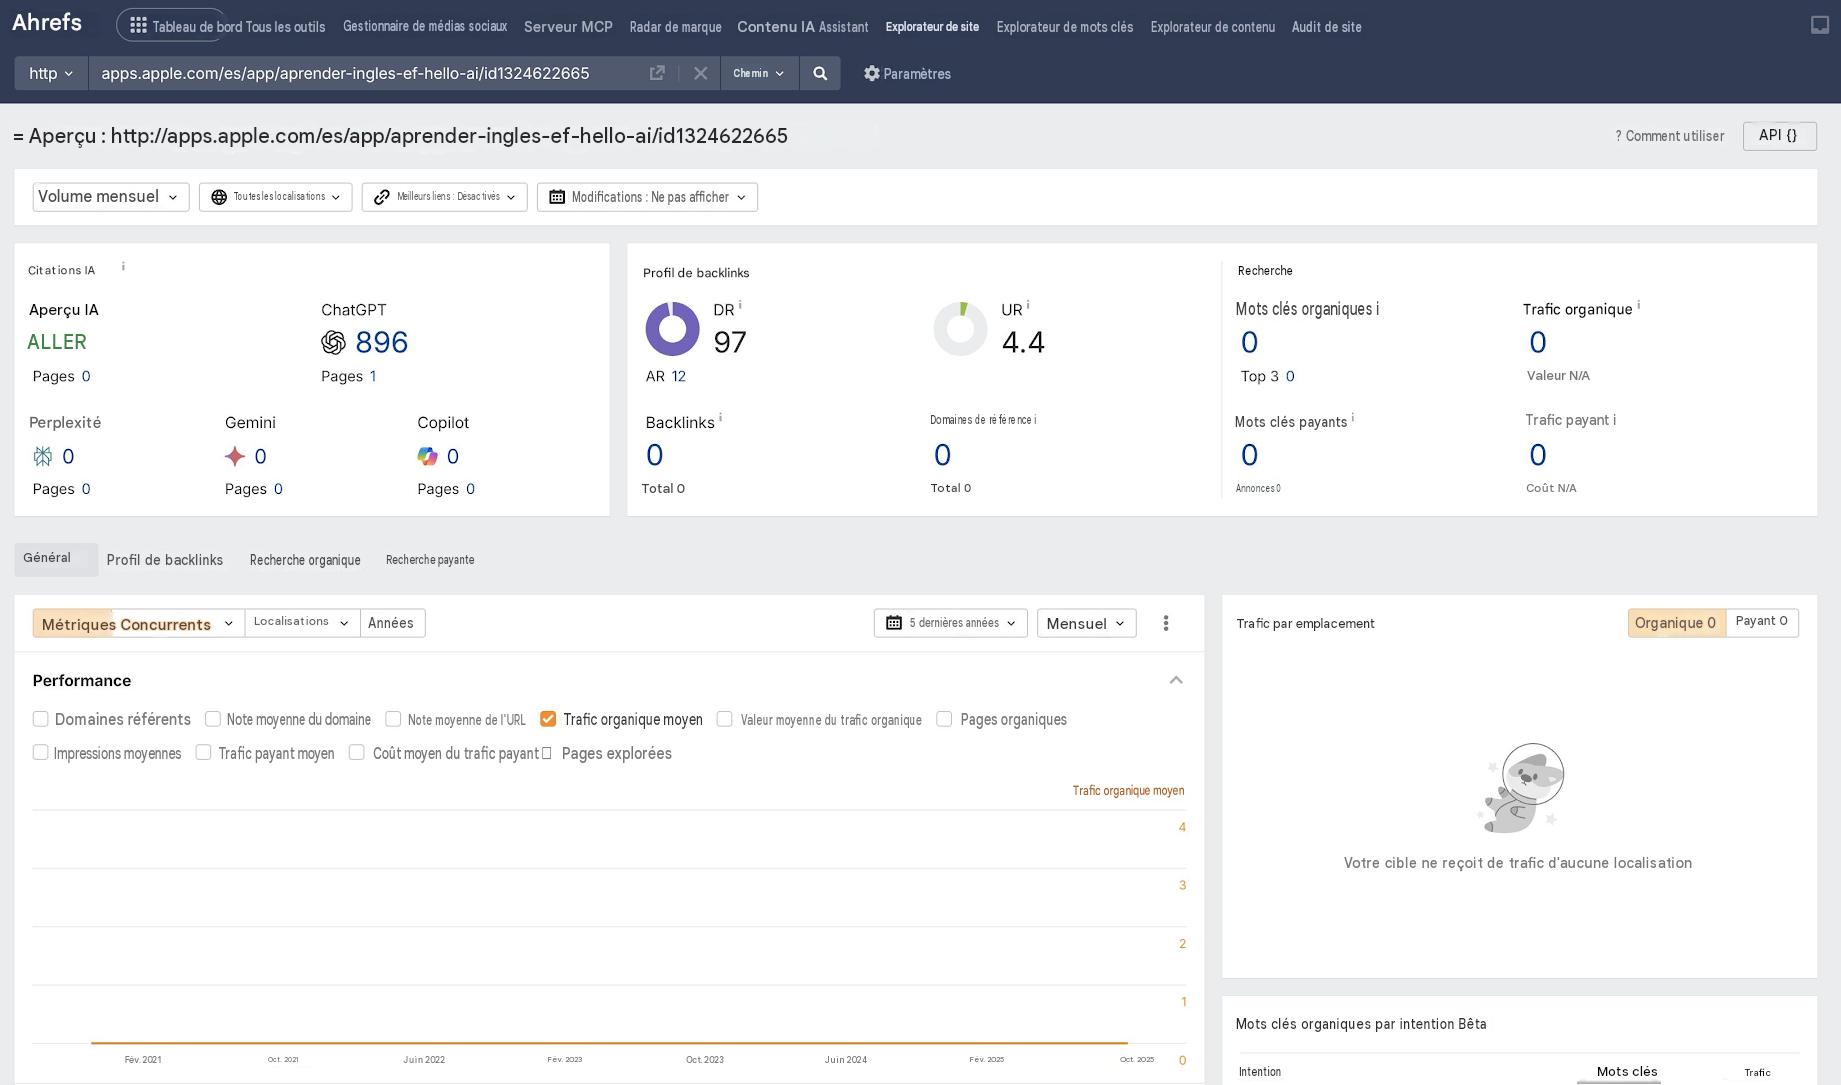Click the ChatGPT logo icon
Screen dimensions: 1841x1085
pos(333,343)
